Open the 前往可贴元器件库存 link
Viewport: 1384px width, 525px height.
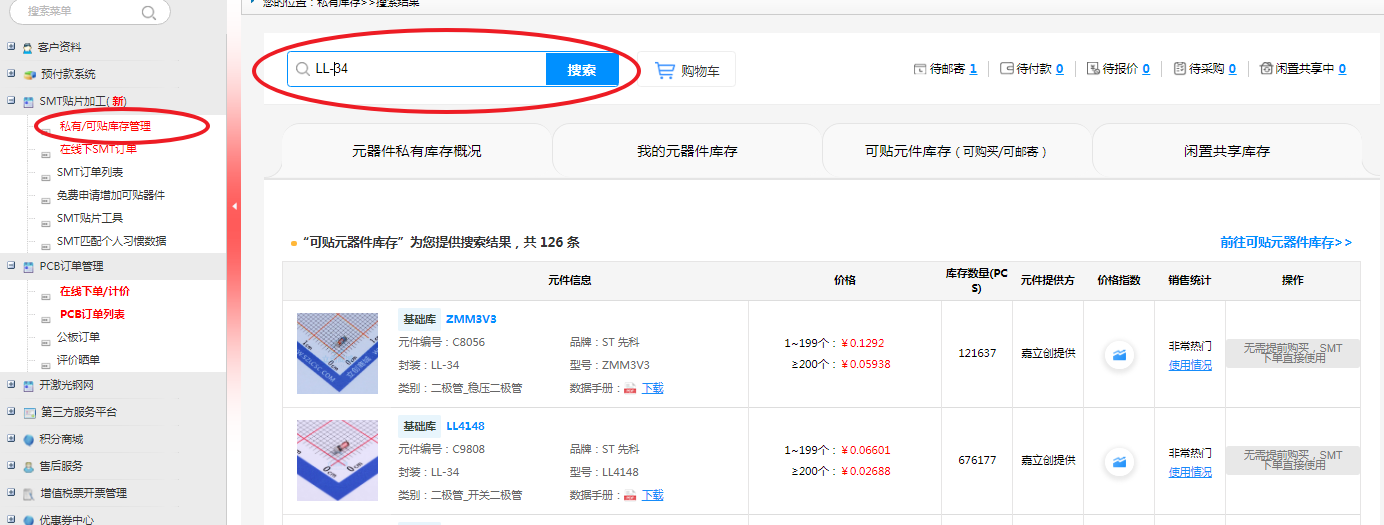pos(1285,242)
